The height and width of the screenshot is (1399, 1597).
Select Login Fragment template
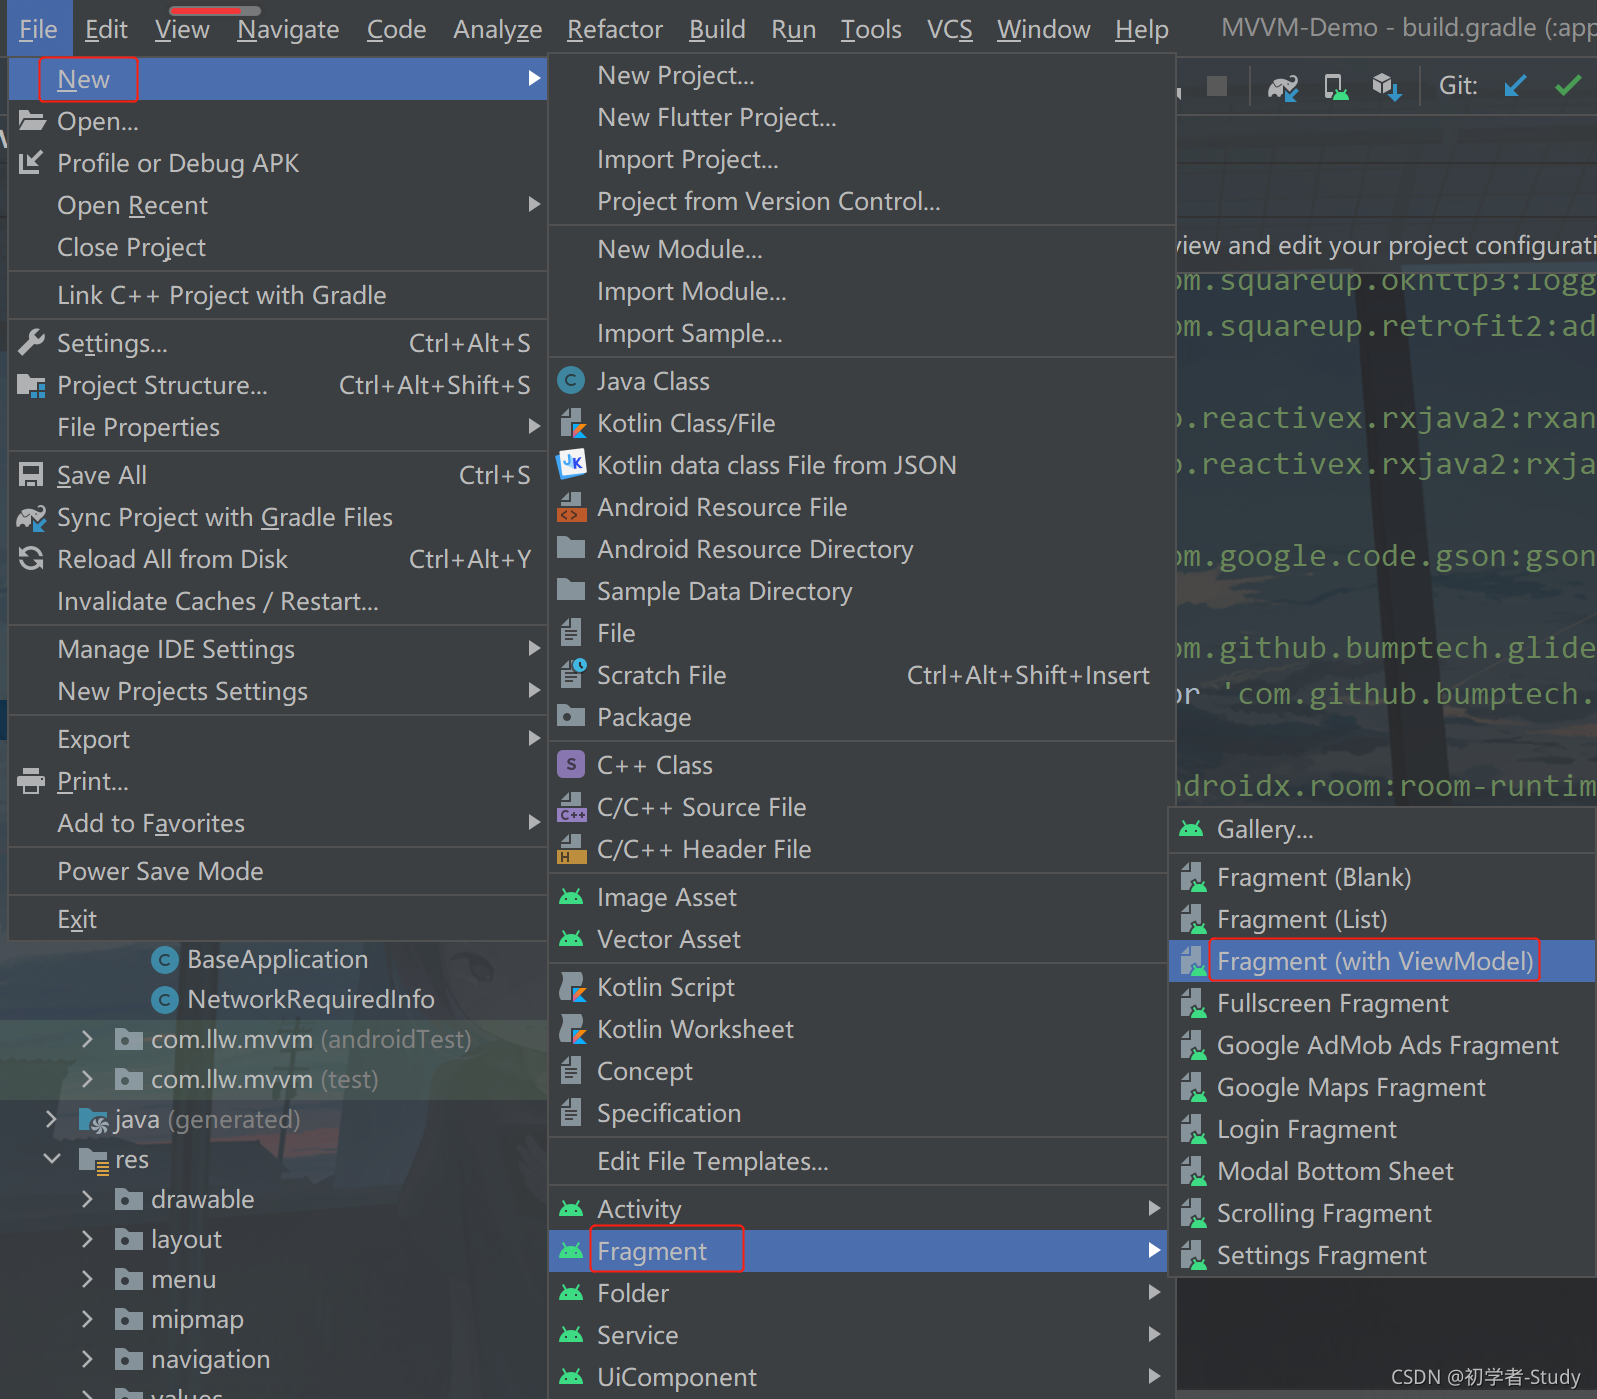1382,1129
